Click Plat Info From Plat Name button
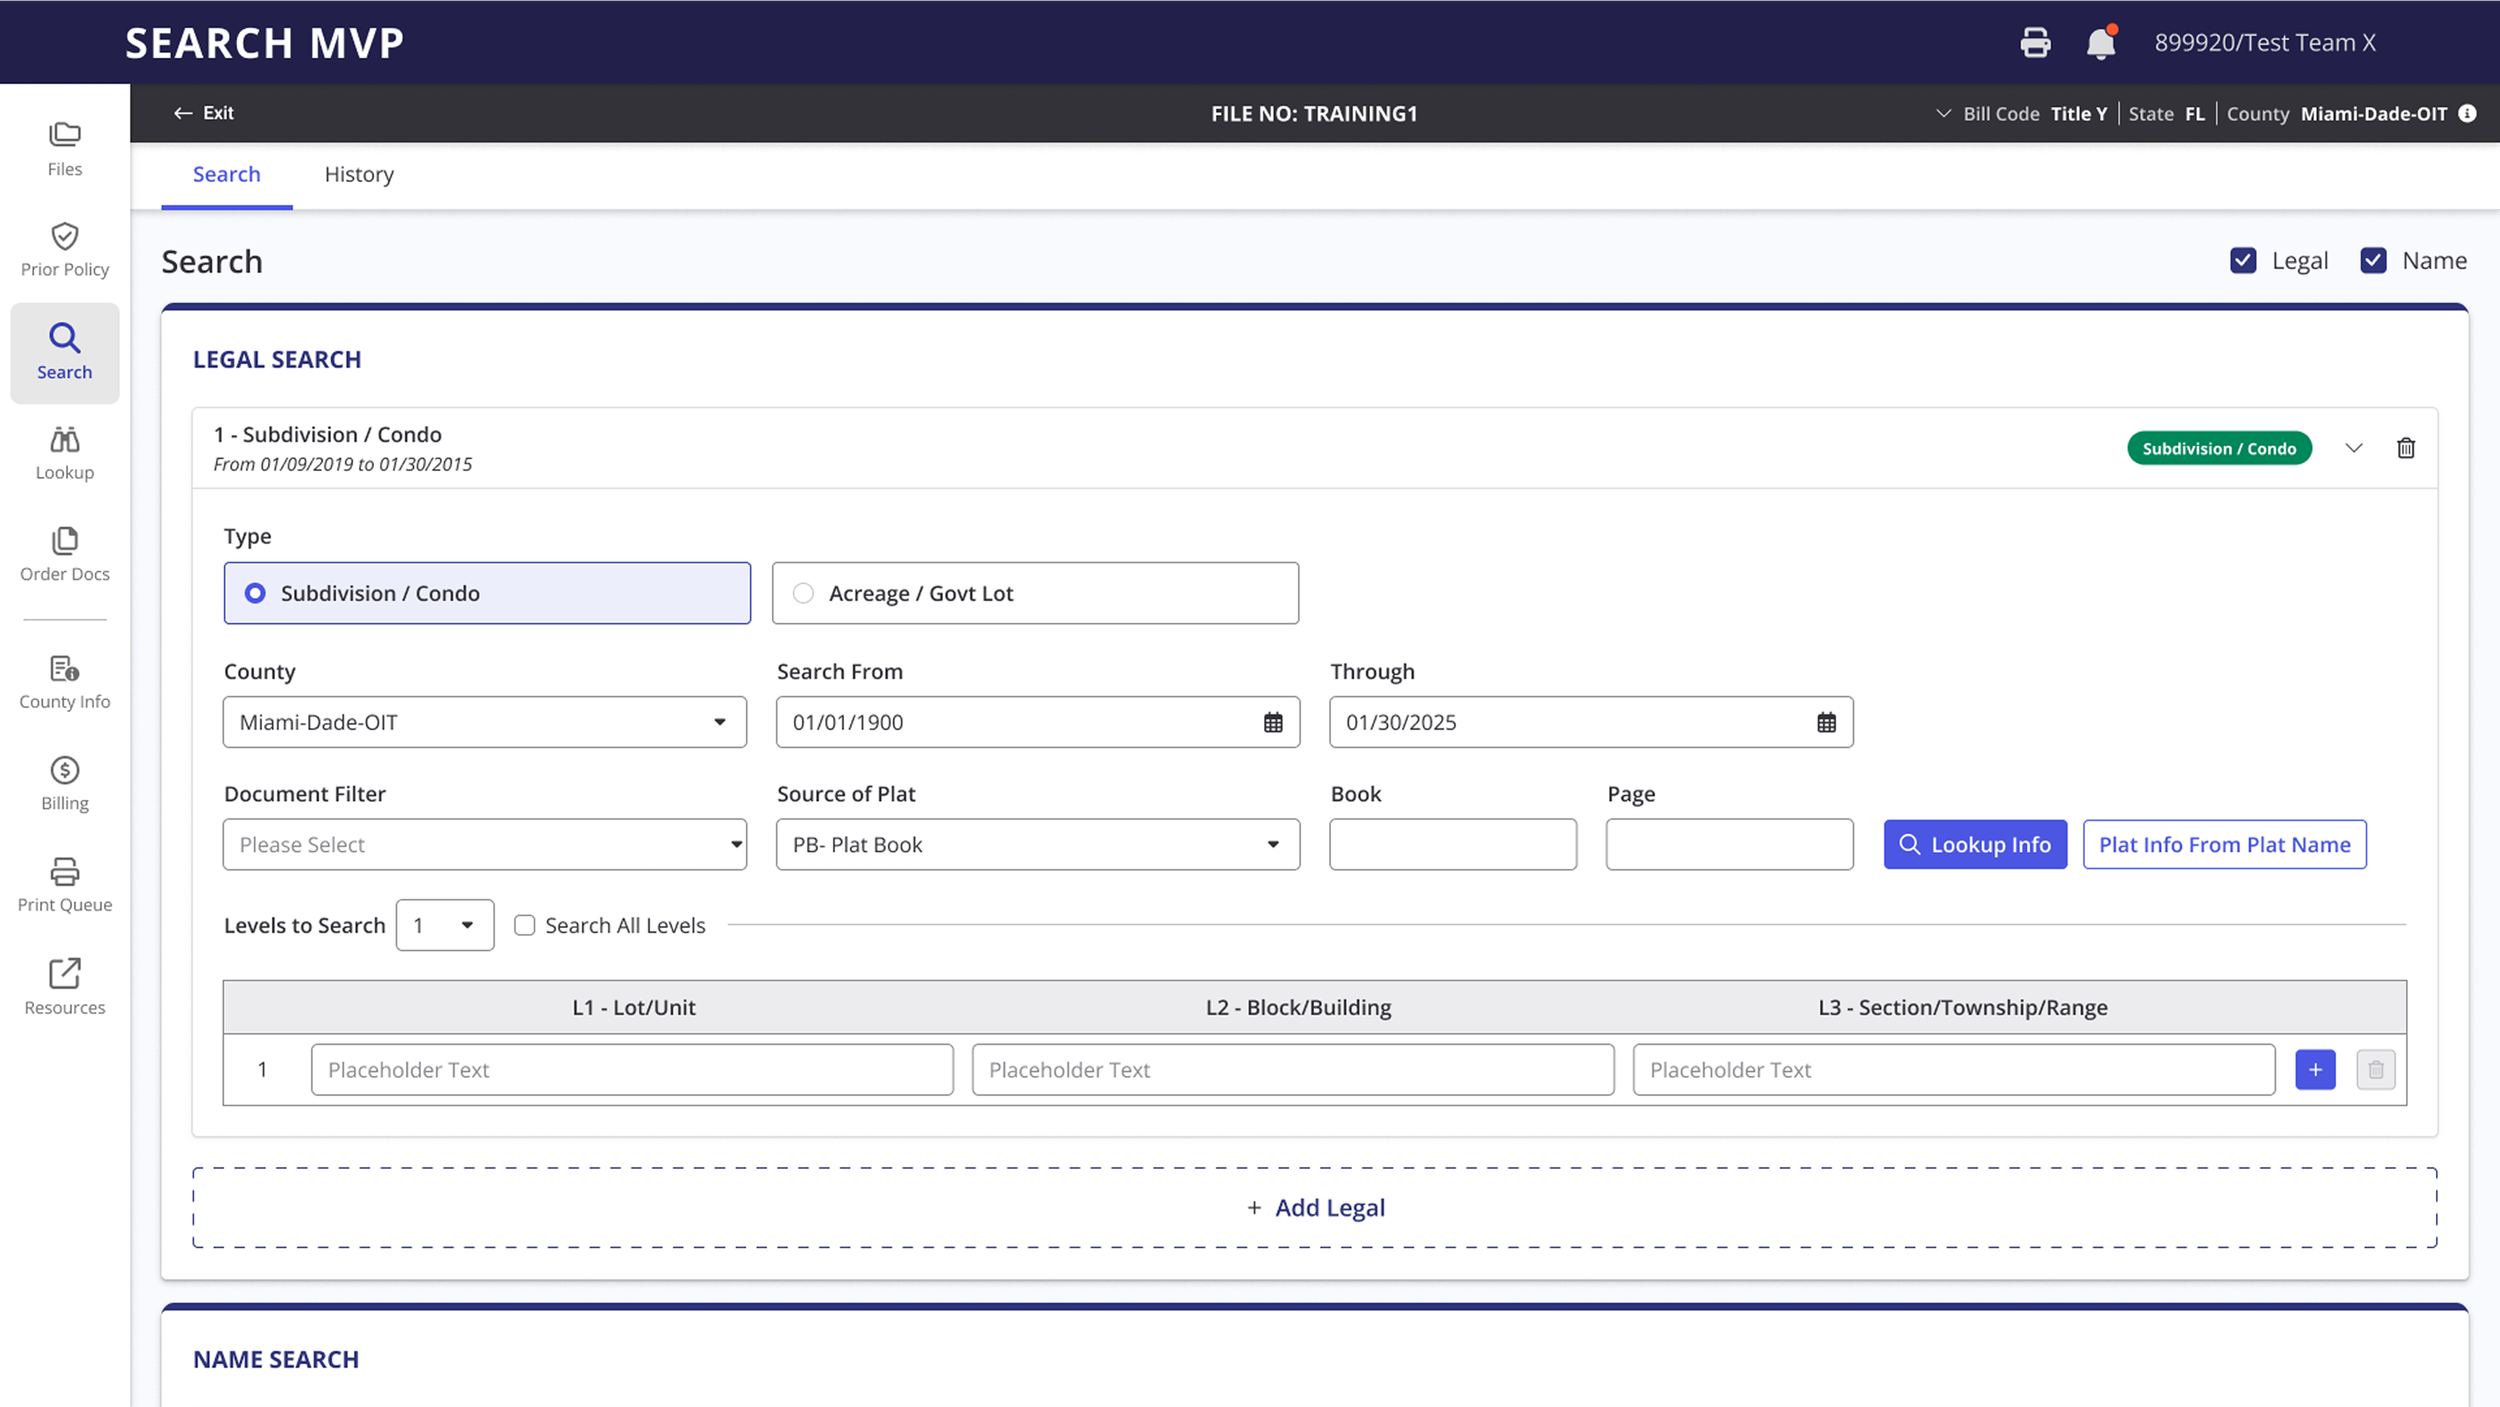This screenshot has height=1407, width=2500. (x=2224, y=845)
